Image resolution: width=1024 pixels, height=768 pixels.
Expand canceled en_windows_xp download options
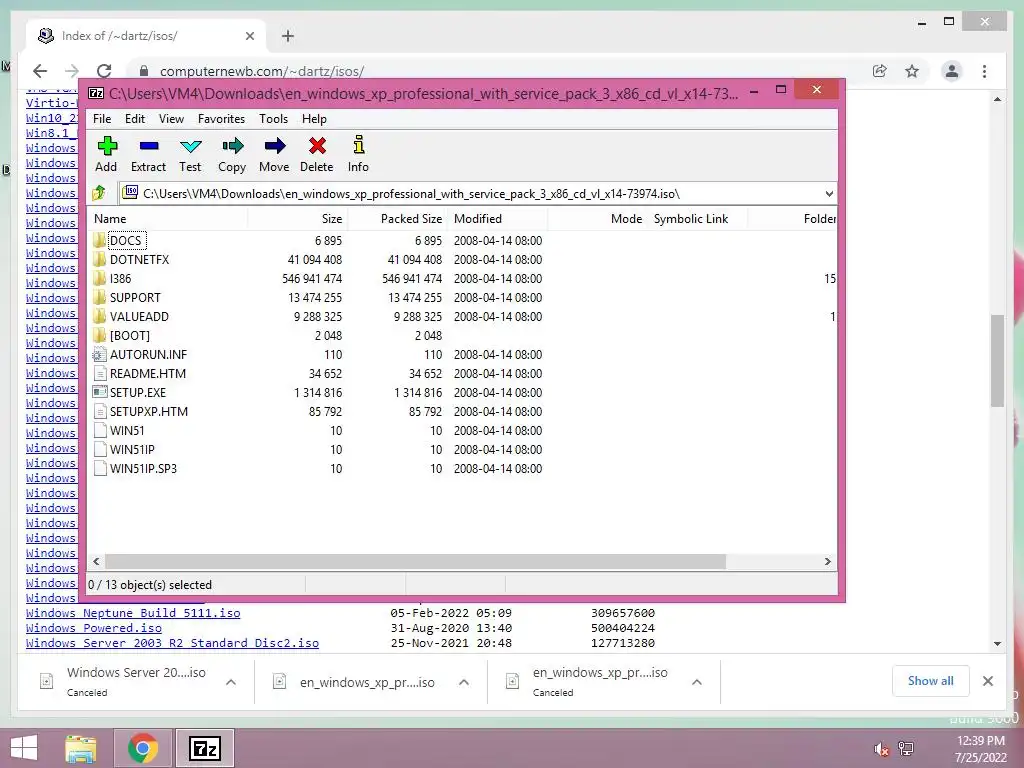pos(697,682)
